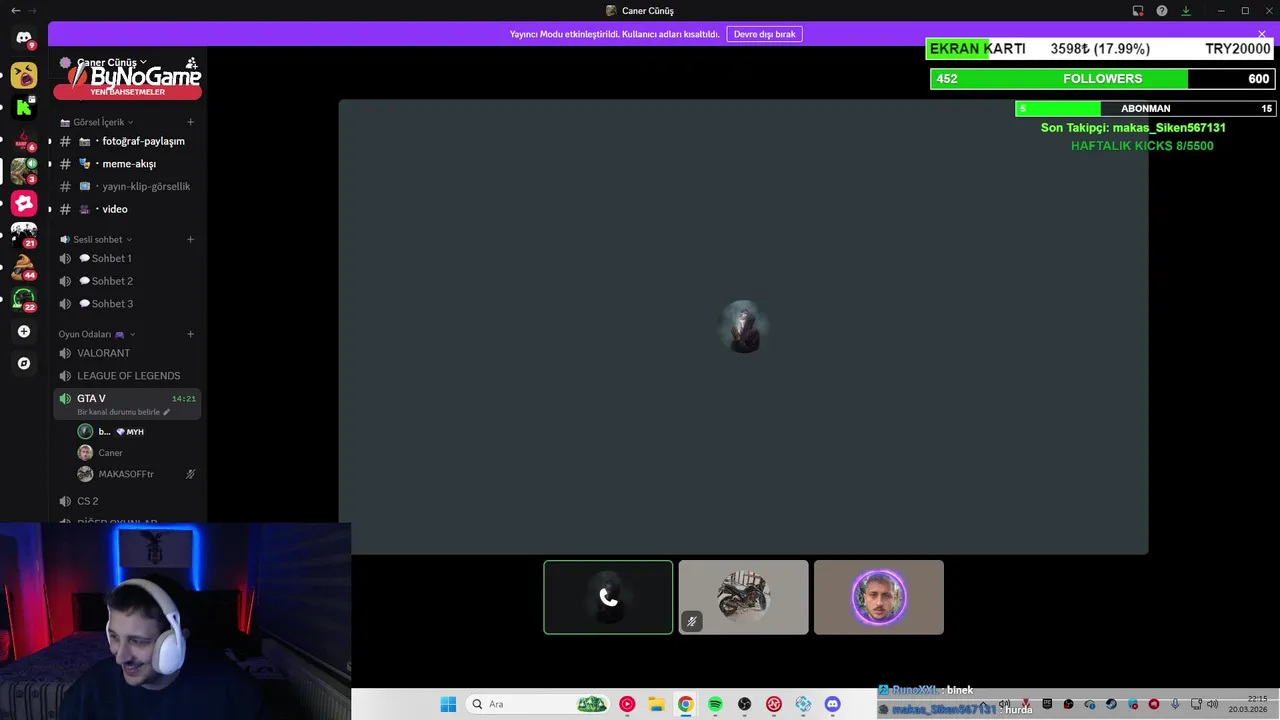Launch Spotify from the taskbar
1280x720 pixels.
(715, 704)
